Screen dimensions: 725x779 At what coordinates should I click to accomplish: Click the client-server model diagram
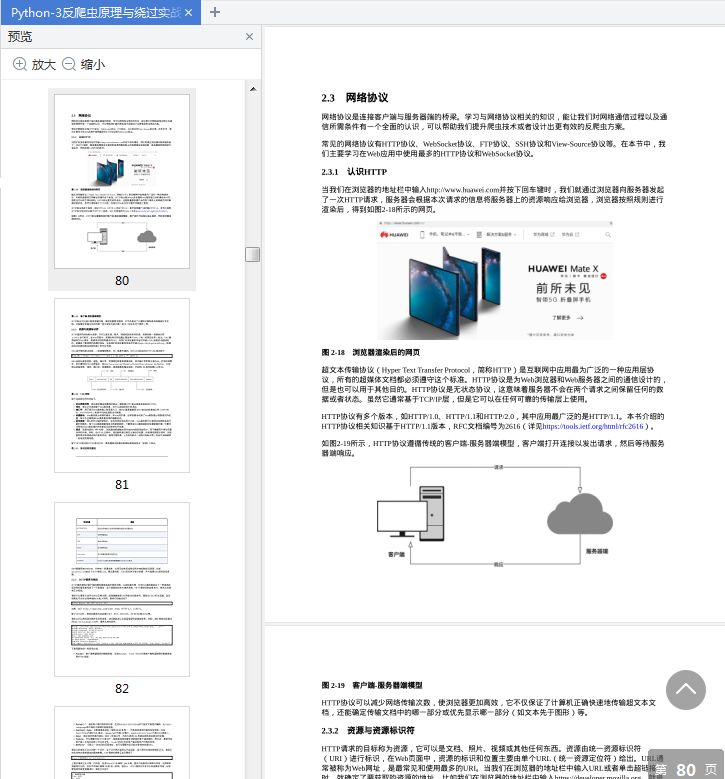click(494, 516)
